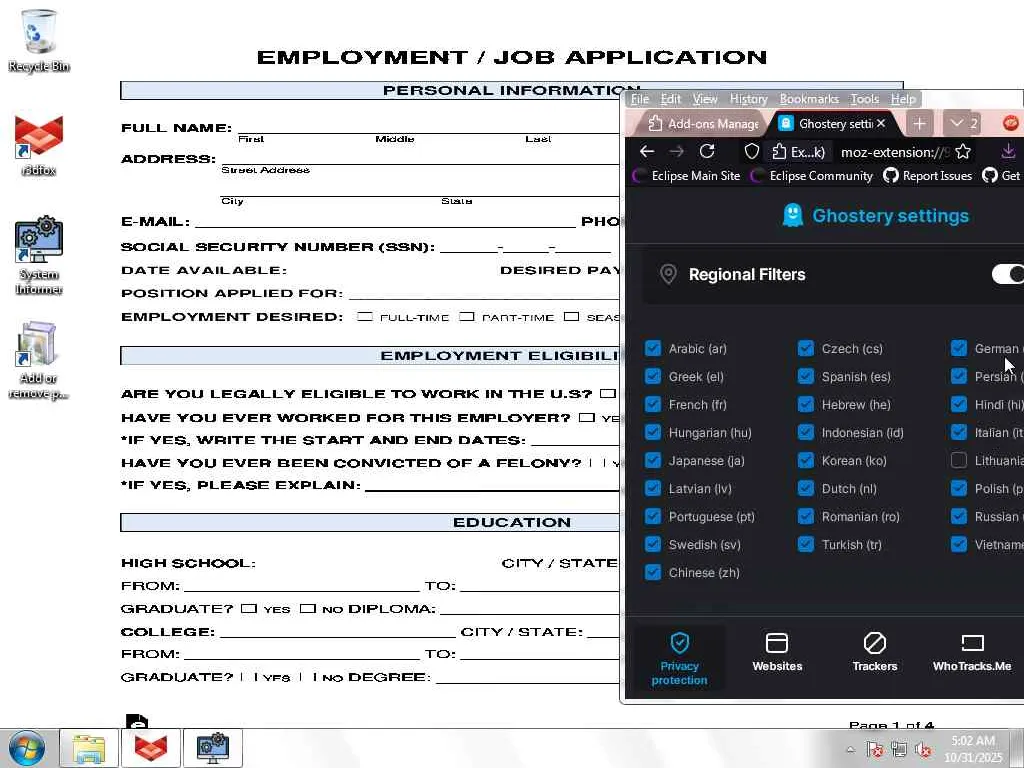Viewport: 1024px width, 768px height.
Task: Click the Regional Filters location pin icon
Action: tap(668, 274)
